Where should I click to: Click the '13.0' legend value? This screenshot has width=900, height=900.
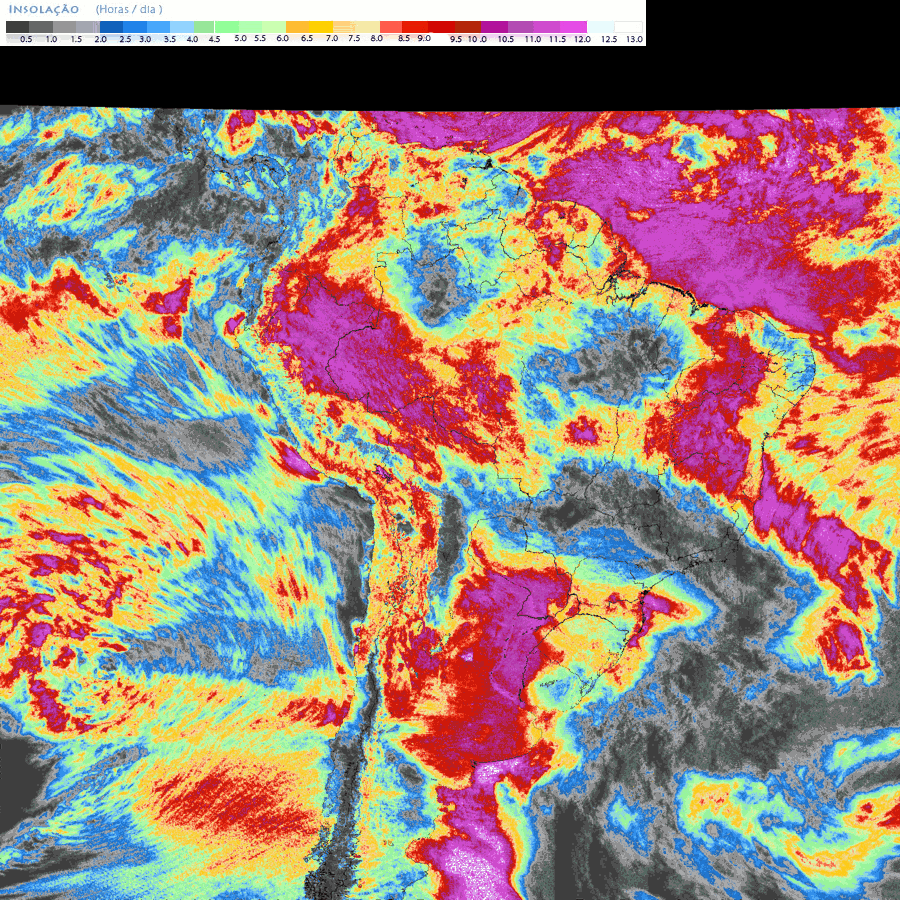click(x=634, y=39)
